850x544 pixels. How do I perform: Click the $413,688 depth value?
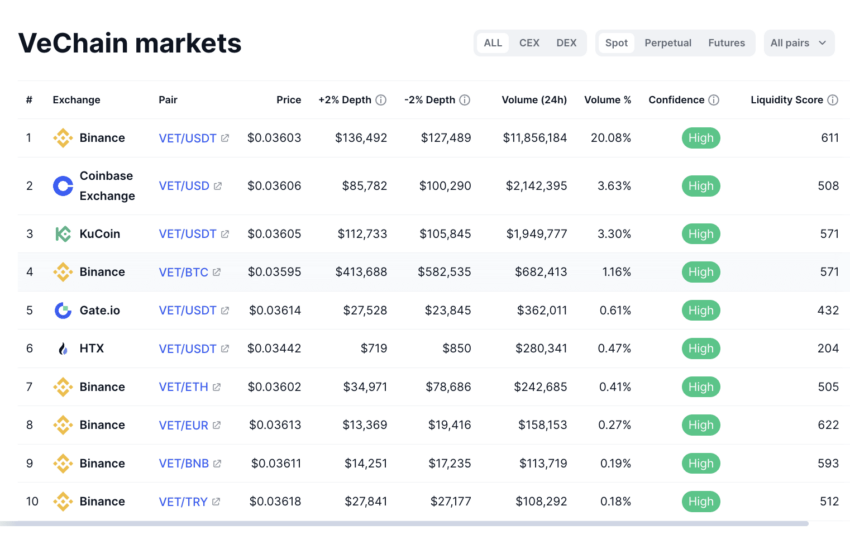361,272
